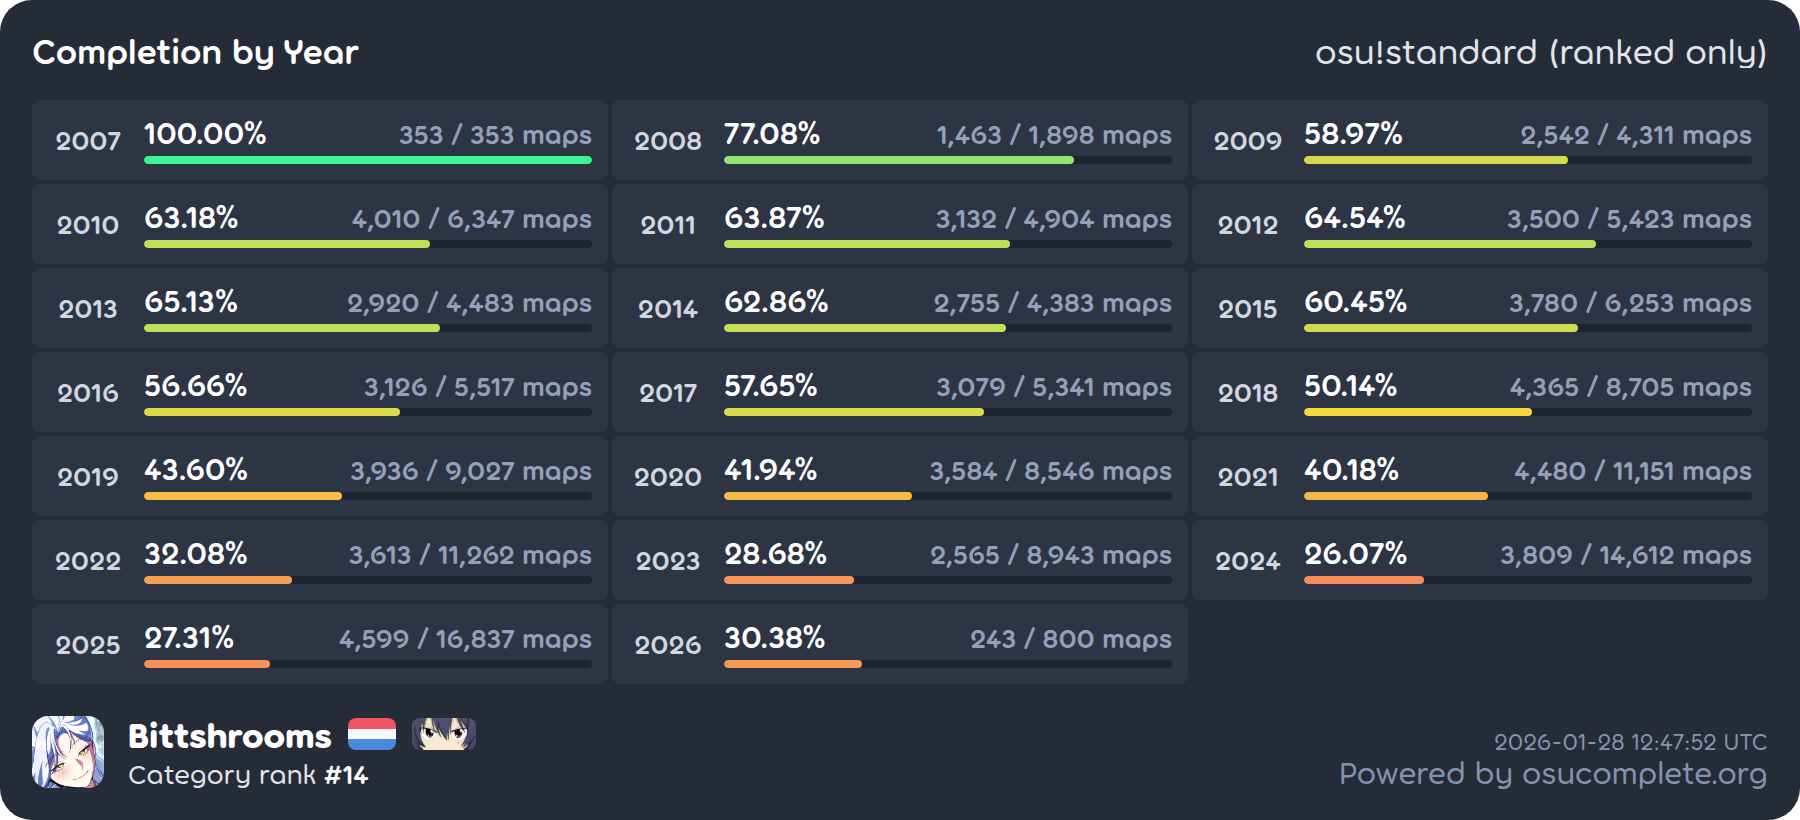
Task: Click the 2026-01-28 timestamp
Action: [1630, 742]
